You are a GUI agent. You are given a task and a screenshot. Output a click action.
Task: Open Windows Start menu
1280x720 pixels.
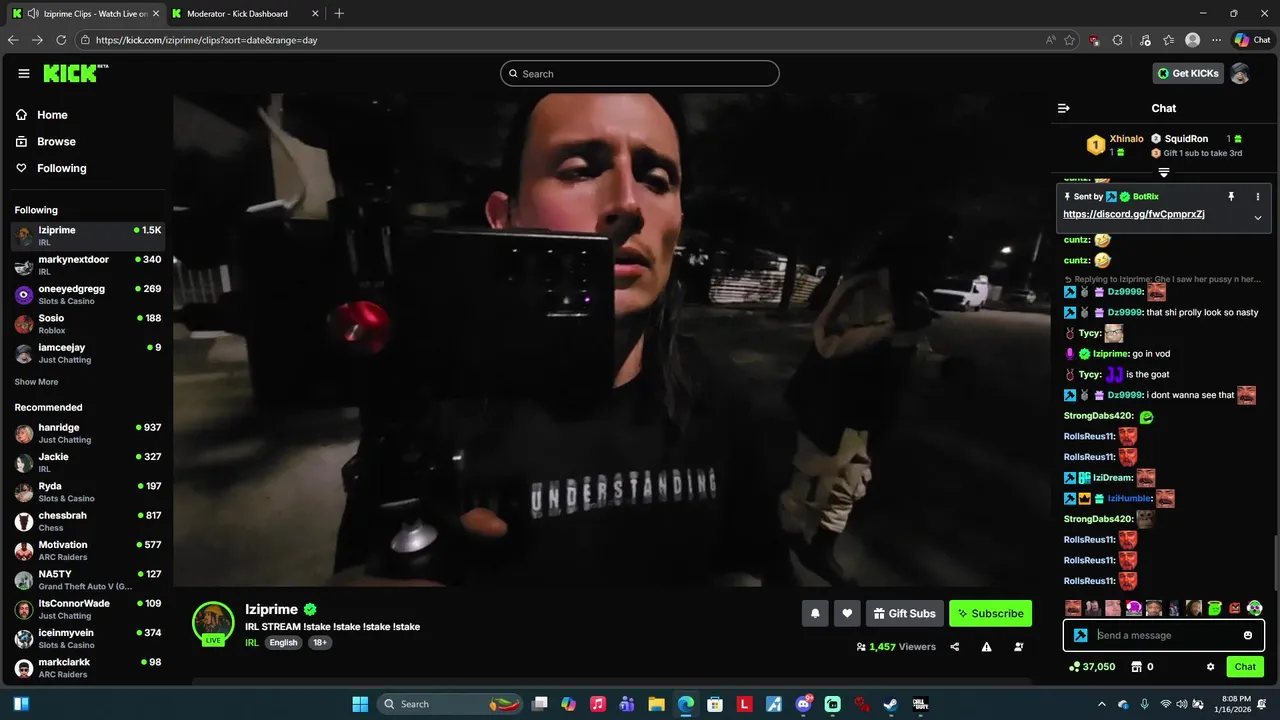pos(360,704)
